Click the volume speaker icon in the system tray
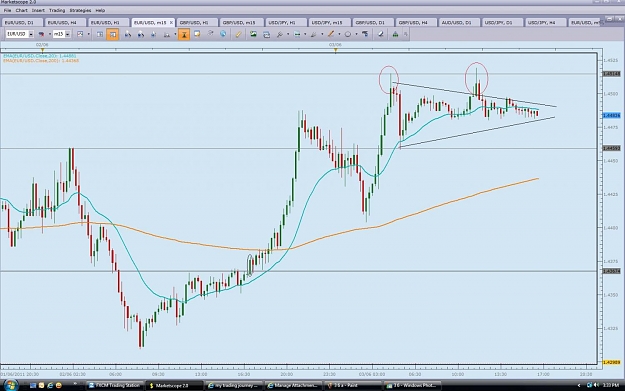This screenshot has width=625, height=391. pyautogui.click(x=596, y=385)
